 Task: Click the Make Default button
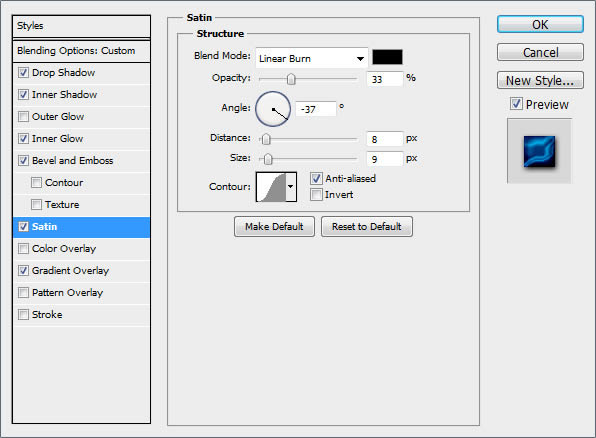coord(274,227)
